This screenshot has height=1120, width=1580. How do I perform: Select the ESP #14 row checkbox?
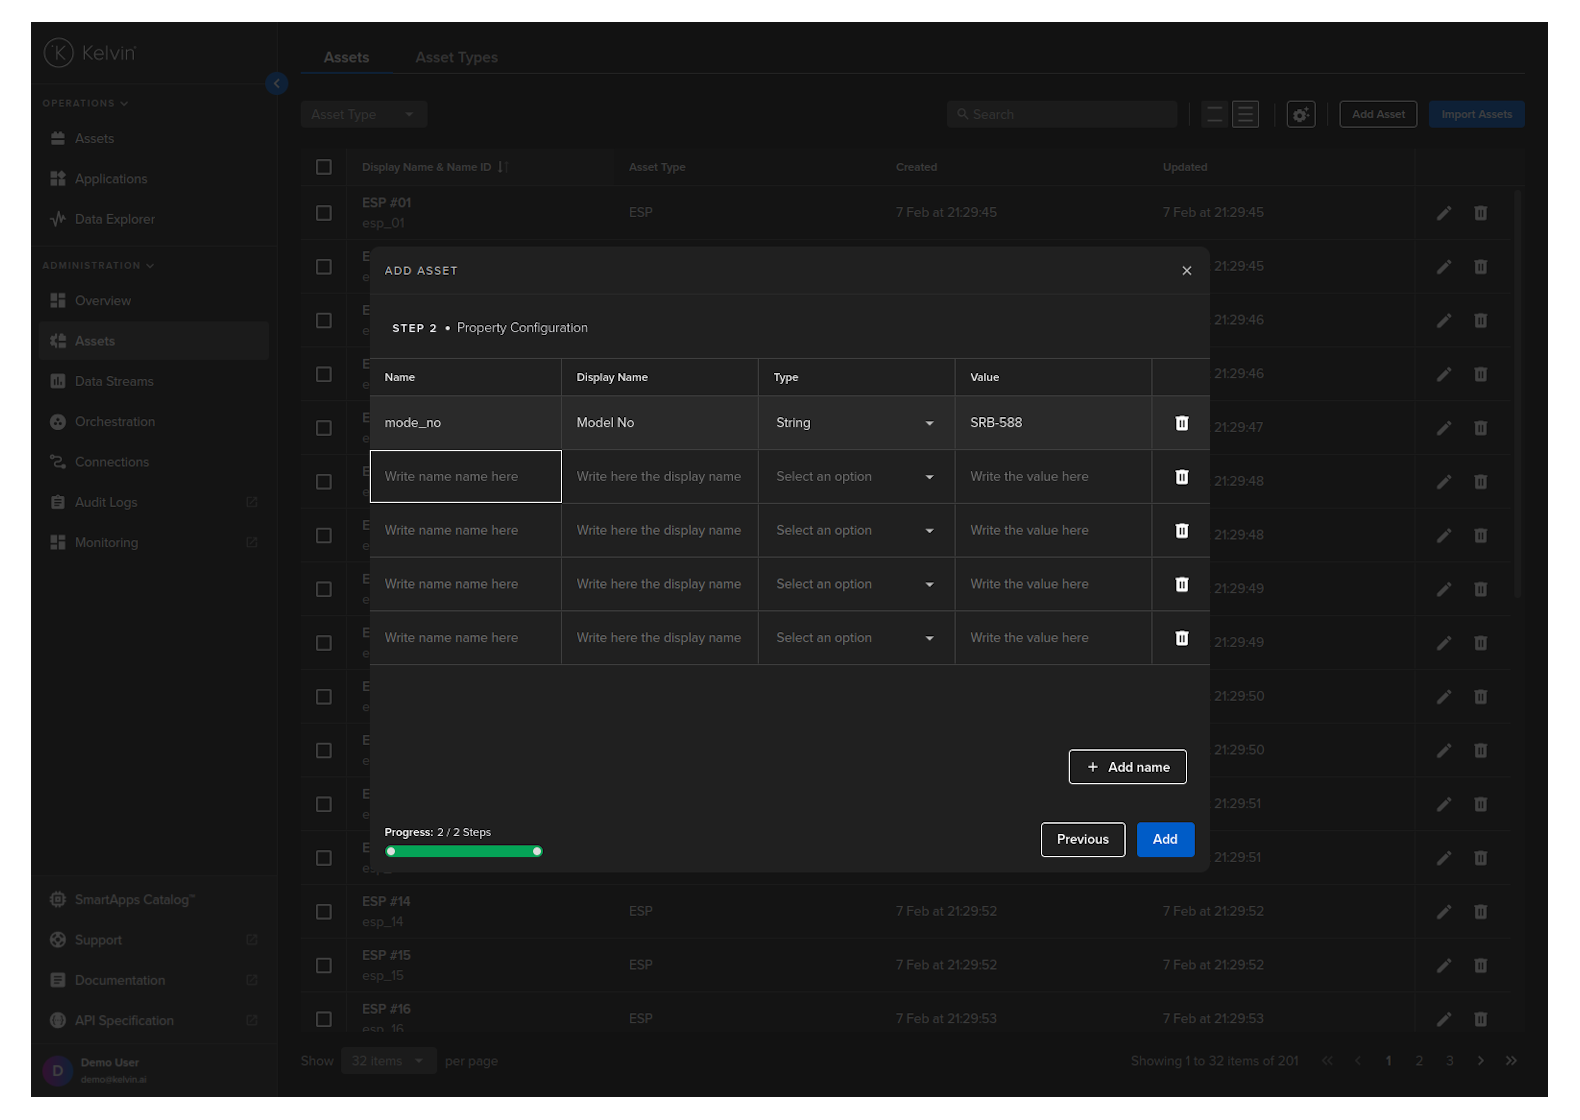click(x=324, y=912)
